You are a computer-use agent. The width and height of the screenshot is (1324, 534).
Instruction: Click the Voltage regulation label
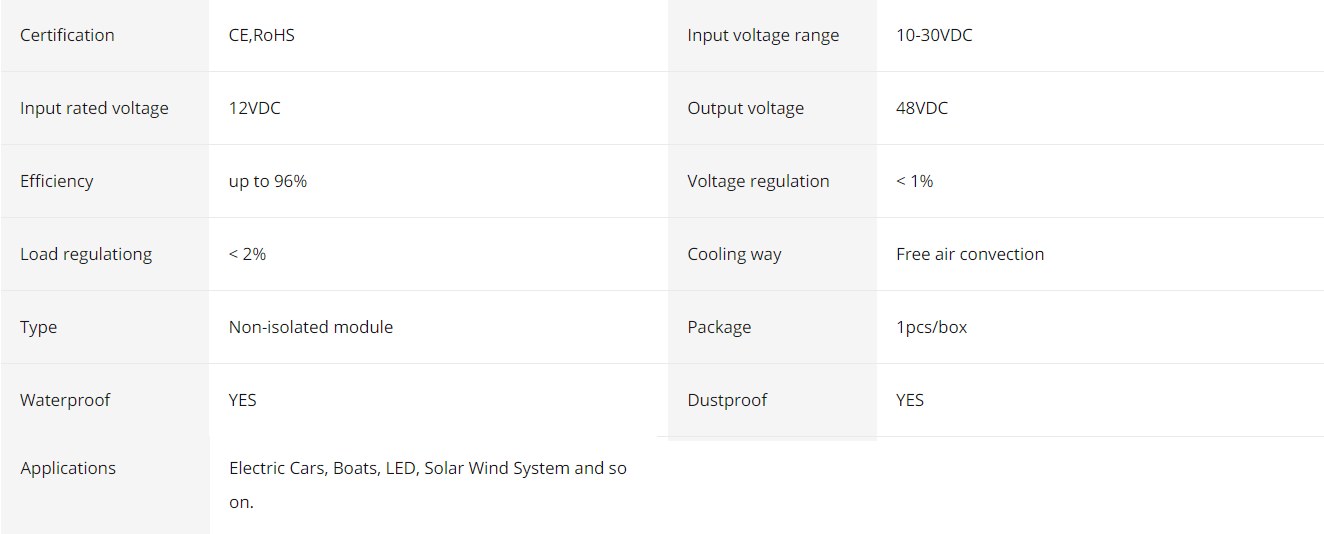tap(758, 181)
